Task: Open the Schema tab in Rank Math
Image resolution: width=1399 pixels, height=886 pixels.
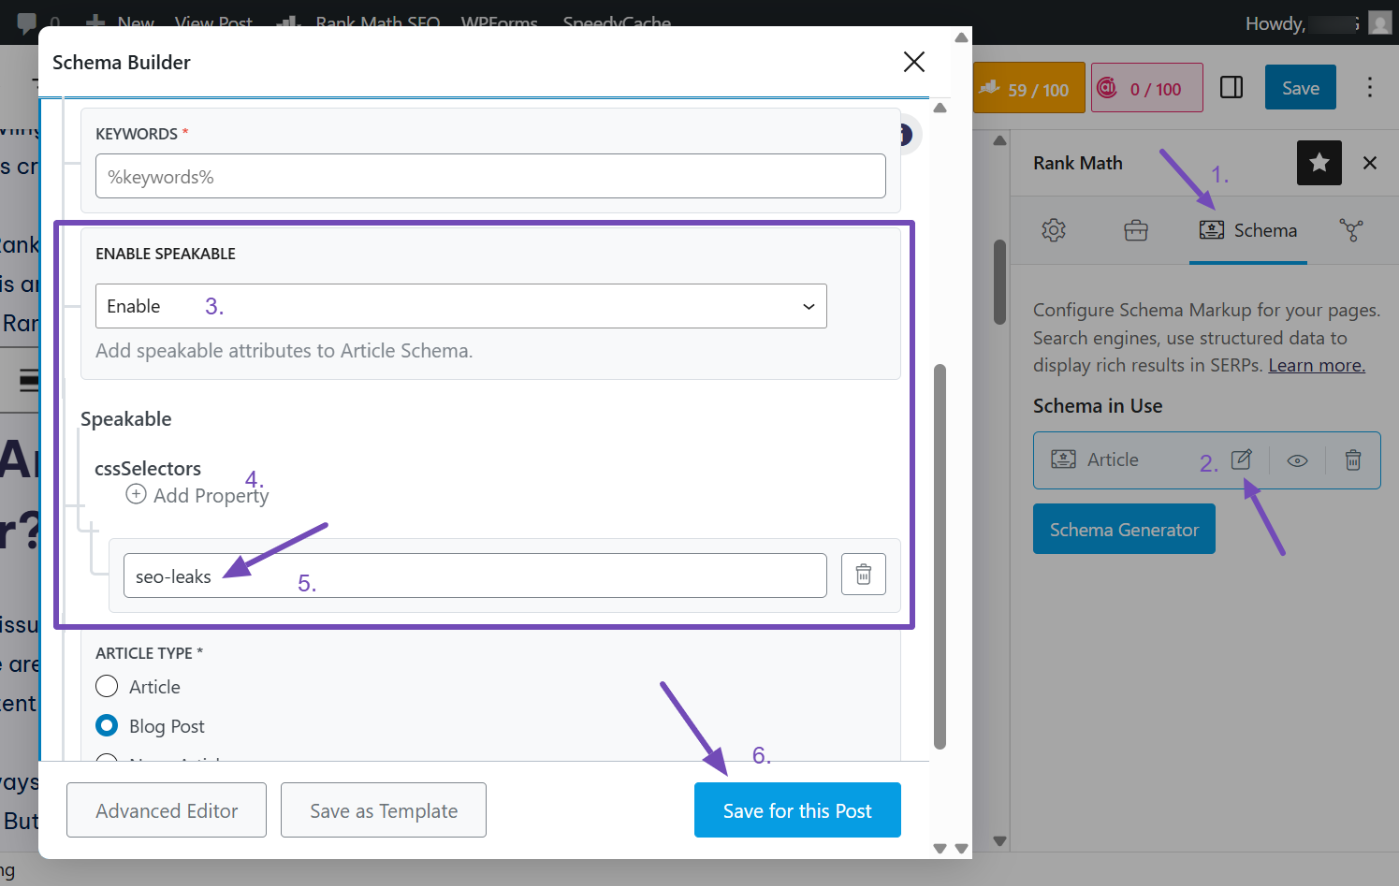Action: tap(1248, 230)
